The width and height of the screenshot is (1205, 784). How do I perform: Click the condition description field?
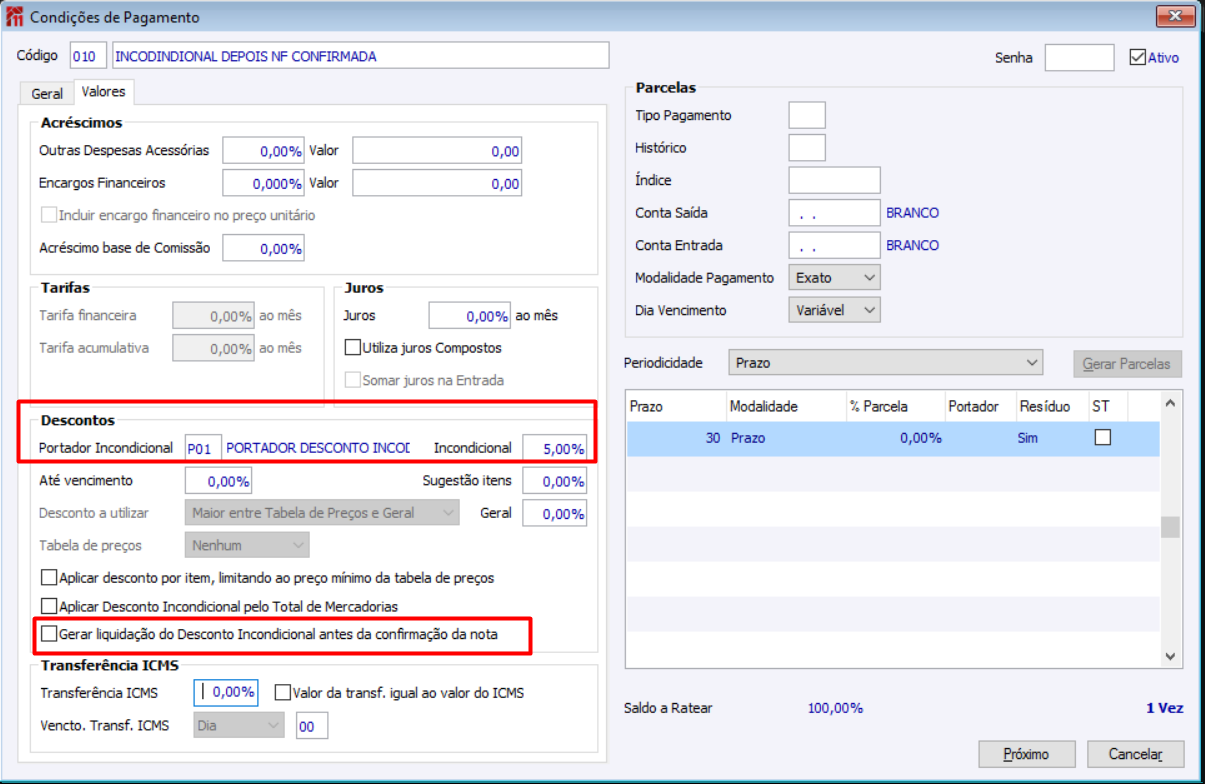click(x=360, y=56)
